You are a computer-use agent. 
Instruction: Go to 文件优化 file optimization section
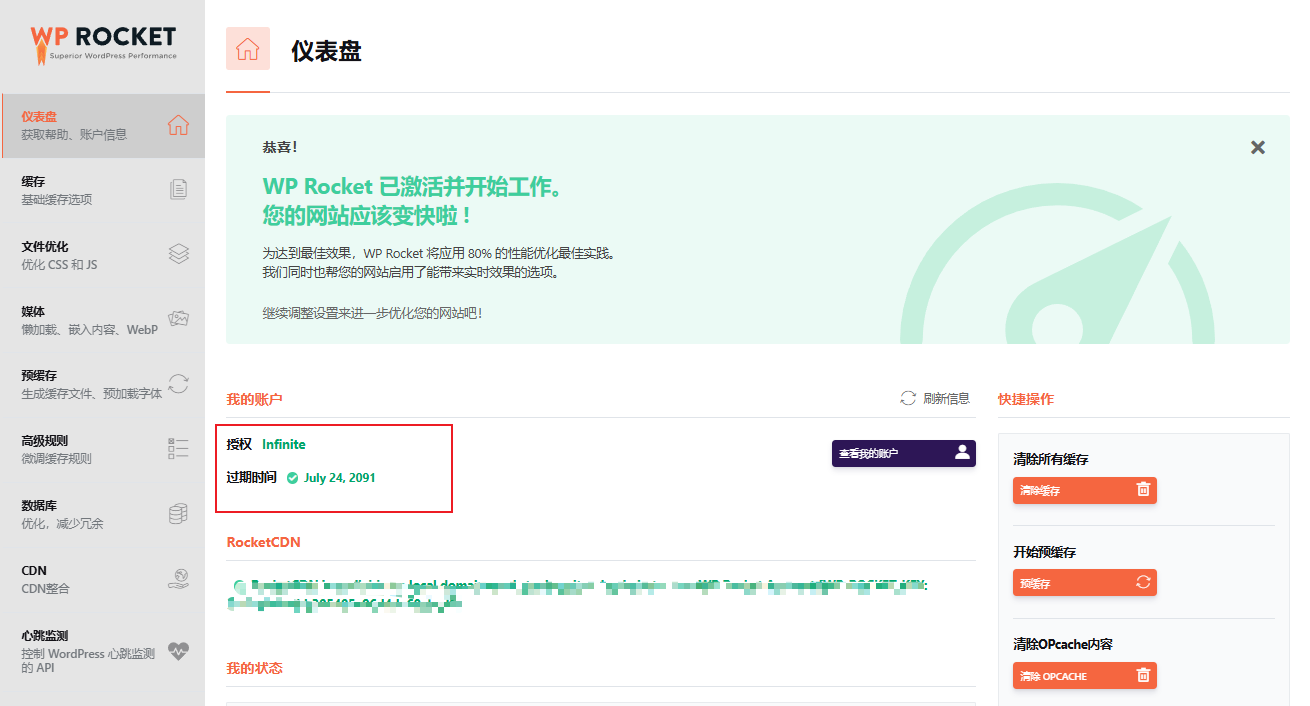(102, 255)
